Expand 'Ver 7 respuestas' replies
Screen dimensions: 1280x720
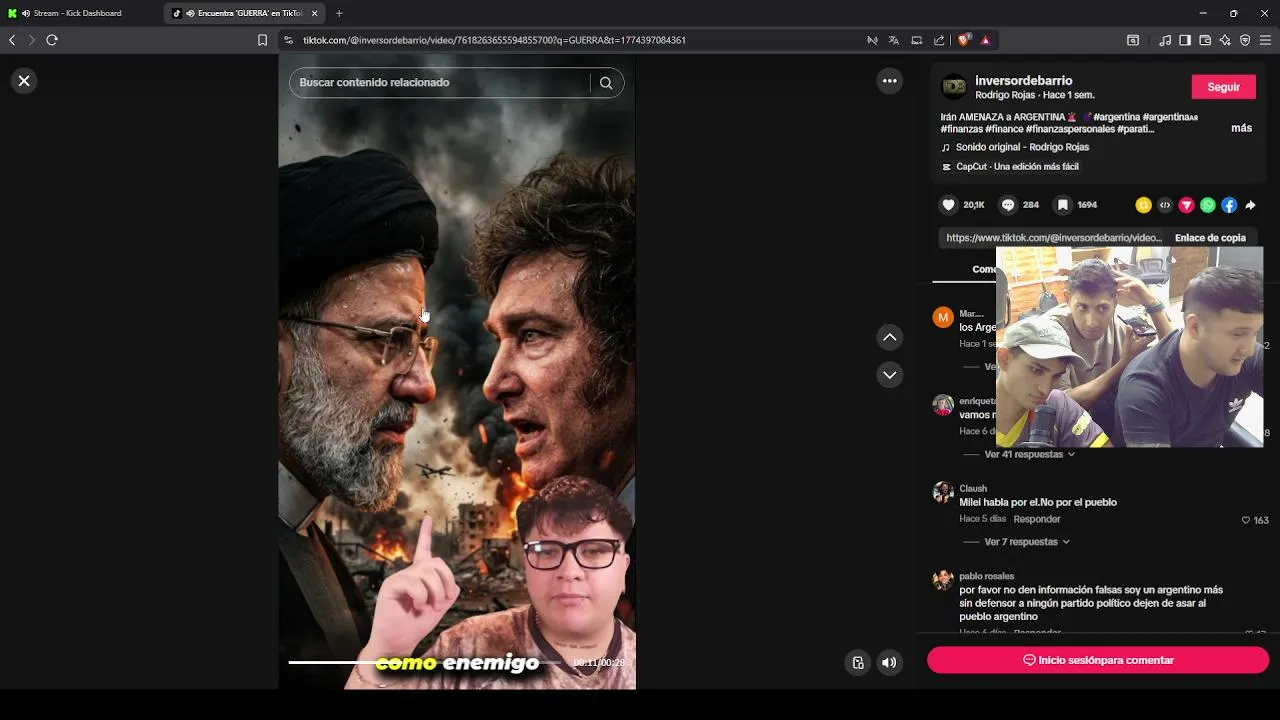point(1027,542)
